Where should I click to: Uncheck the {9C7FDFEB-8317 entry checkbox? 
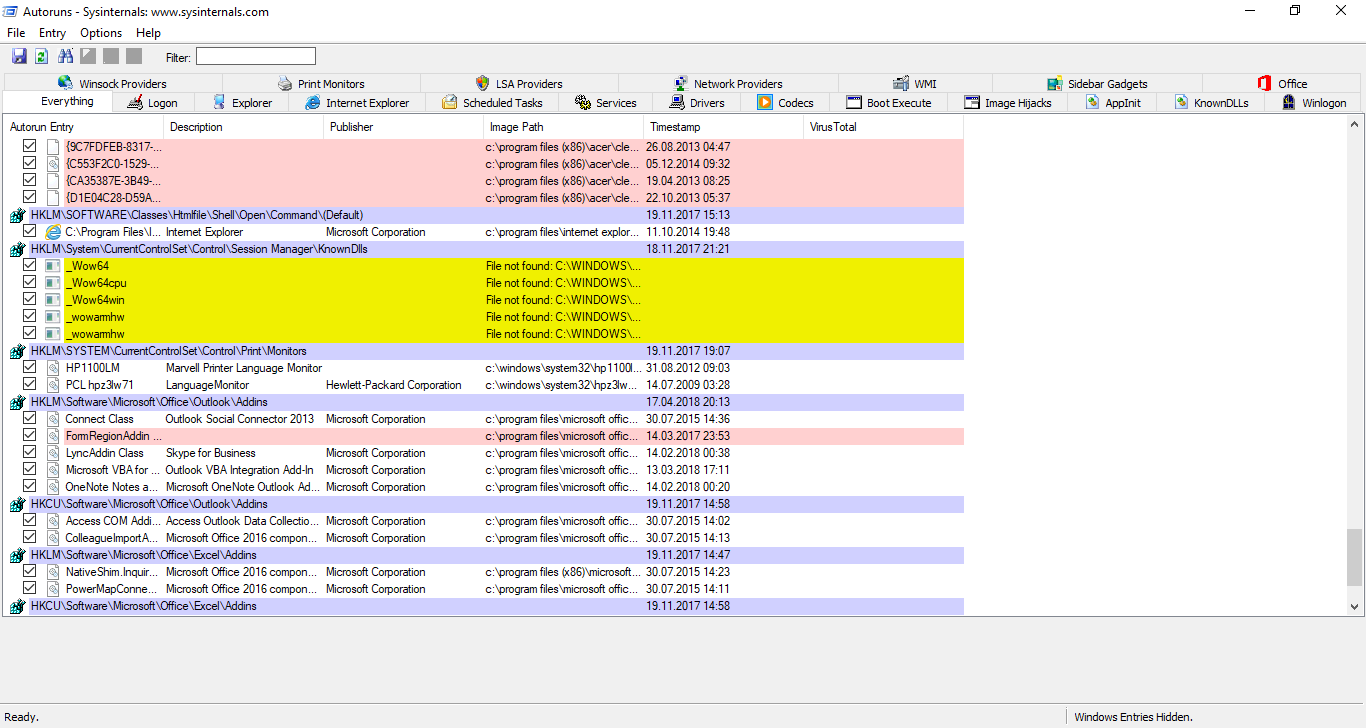coord(30,147)
